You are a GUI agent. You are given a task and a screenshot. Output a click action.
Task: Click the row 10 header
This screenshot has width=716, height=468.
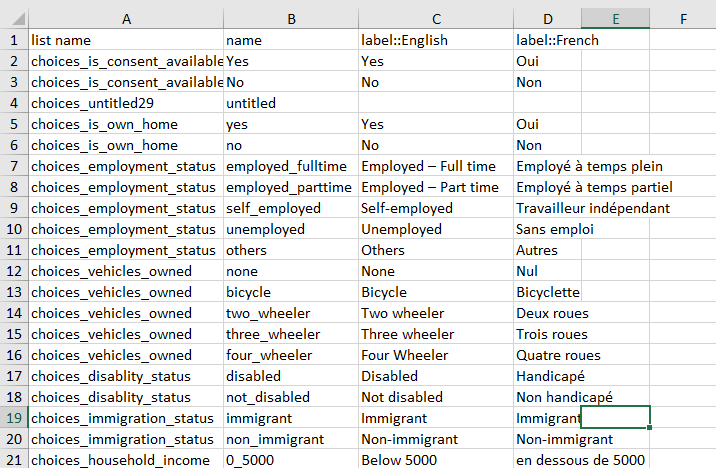coord(14,229)
